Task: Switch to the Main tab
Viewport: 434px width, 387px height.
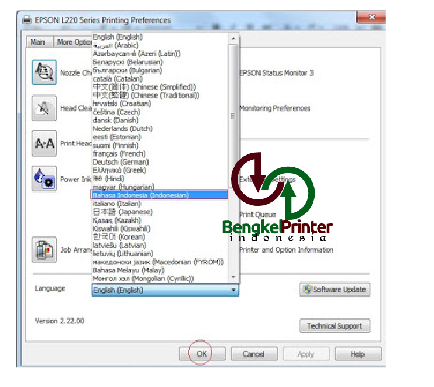Action: pyautogui.click(x=38, y=42)
